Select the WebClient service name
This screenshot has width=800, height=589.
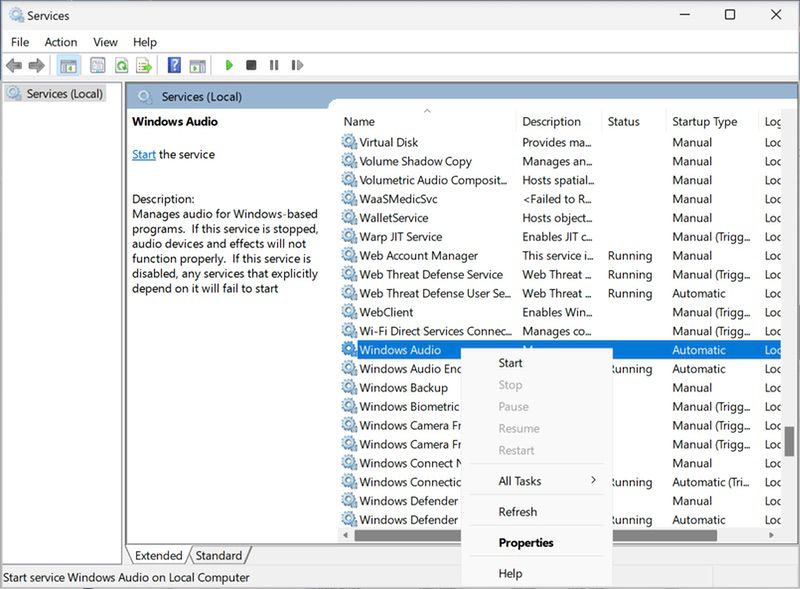pos(386,312)
